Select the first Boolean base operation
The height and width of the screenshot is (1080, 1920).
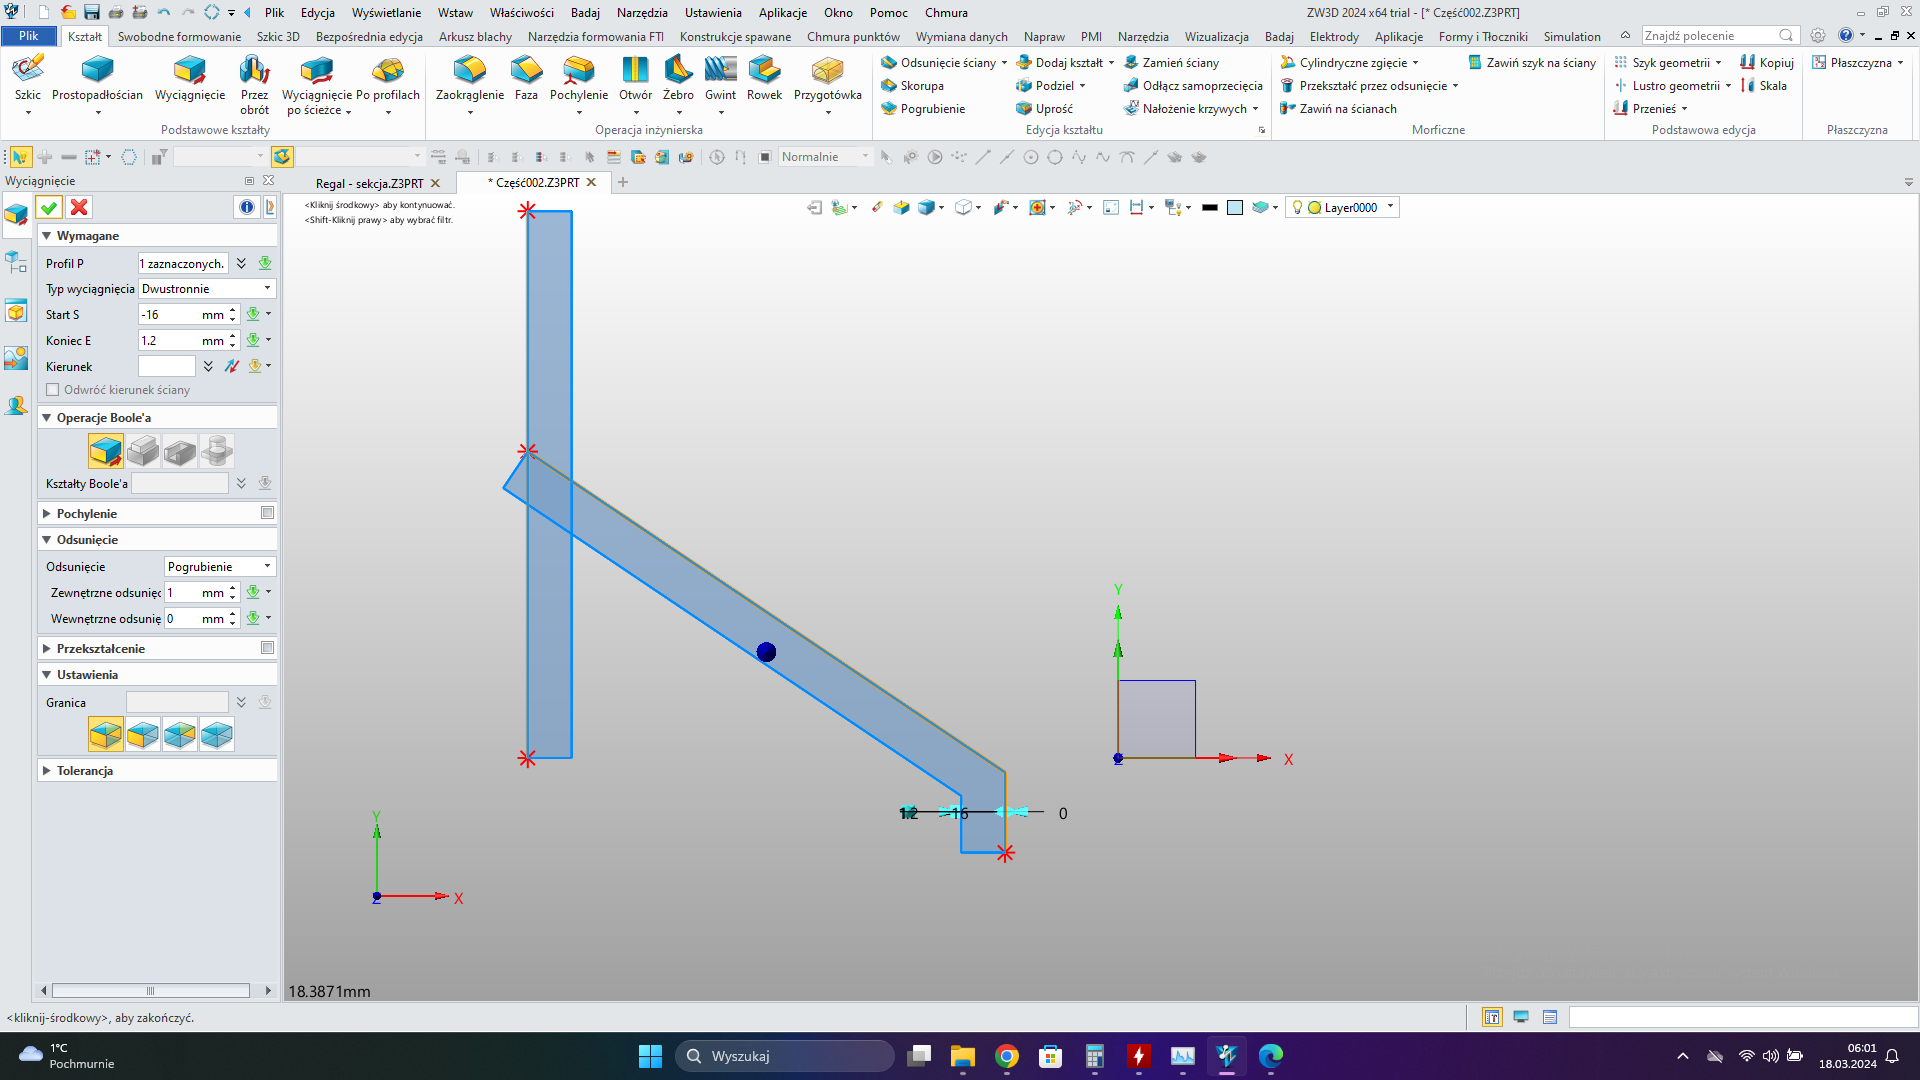coord(105,451)
